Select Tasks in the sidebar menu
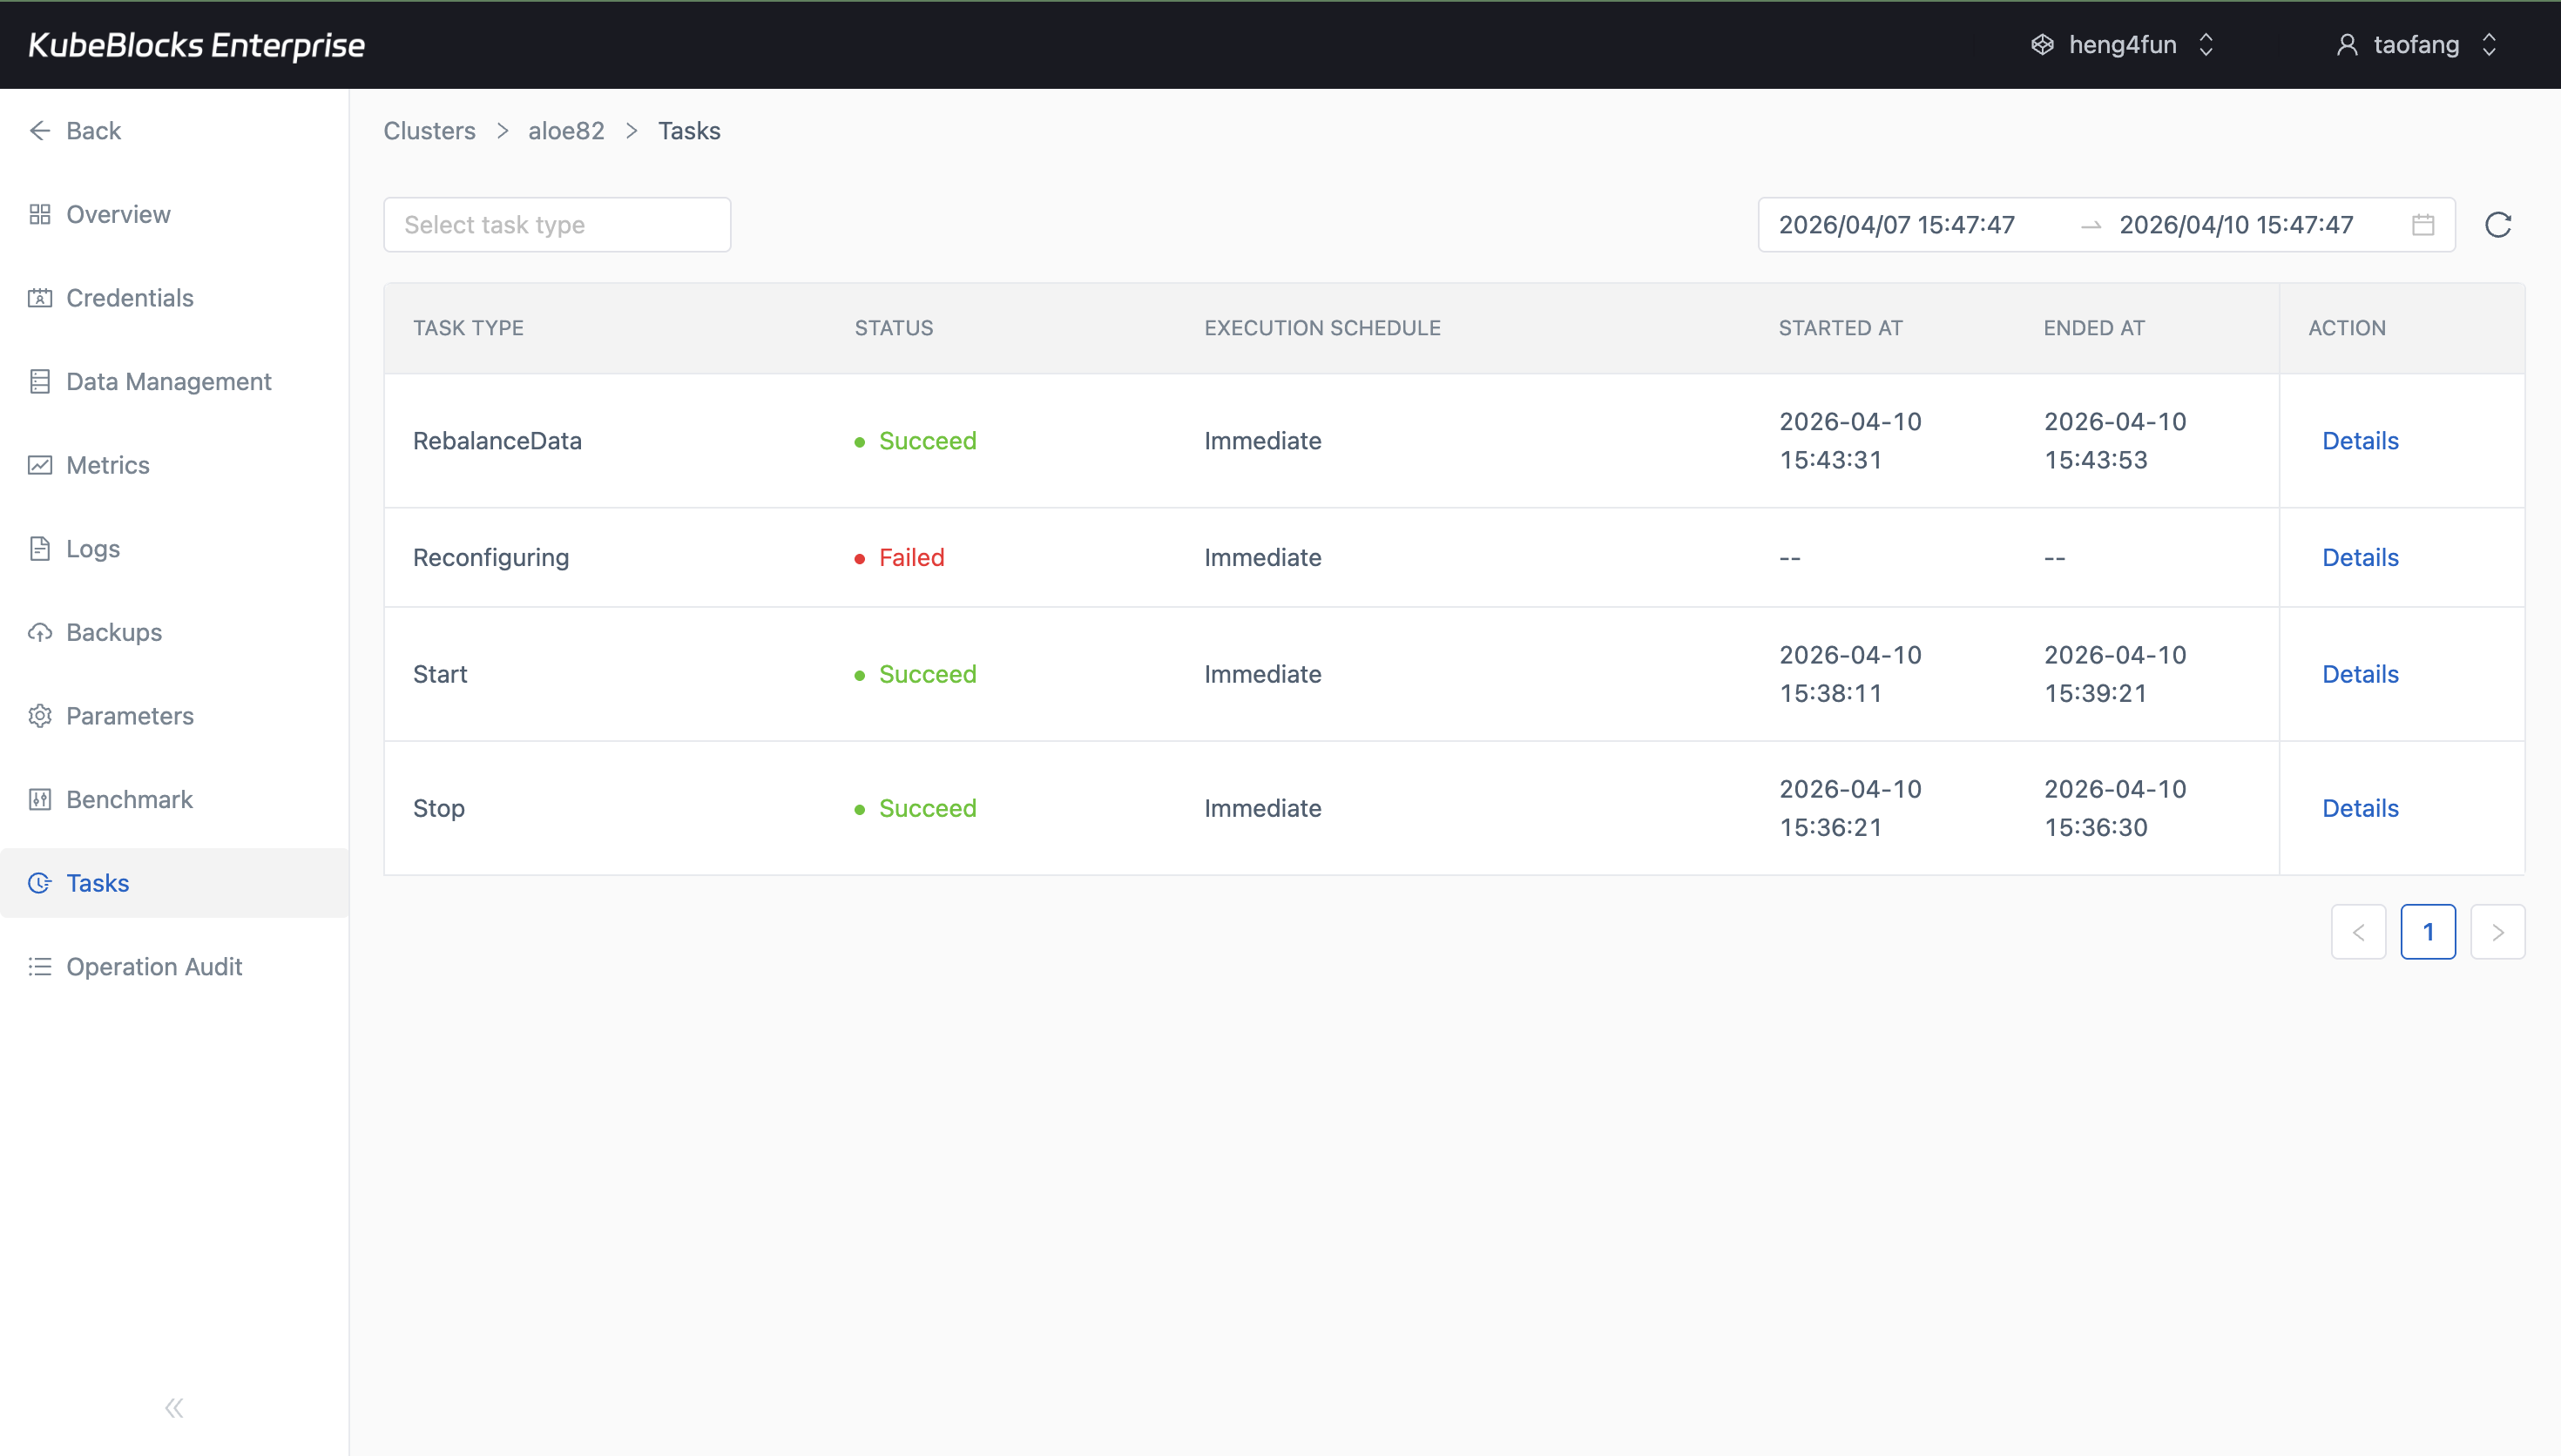This screenshot has height=1456, width=2561. tap(97, 883)
